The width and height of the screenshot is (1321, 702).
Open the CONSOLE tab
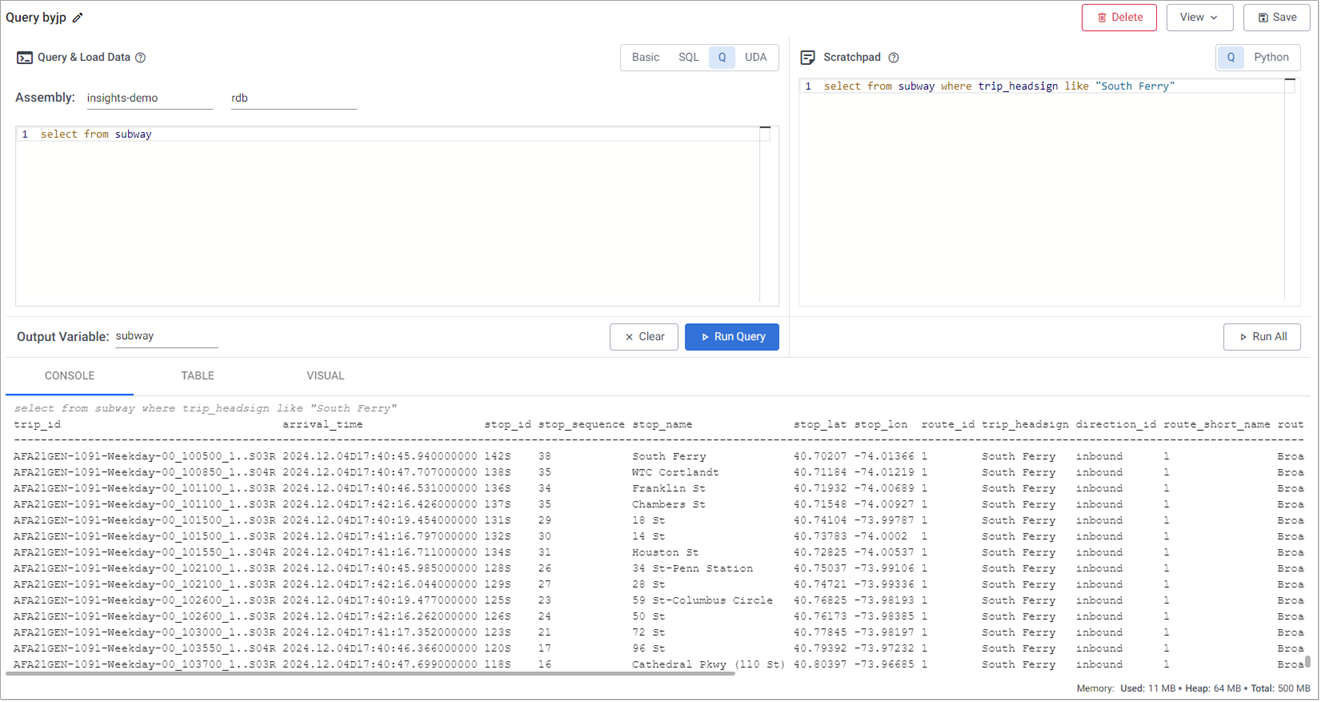point(70,376)
